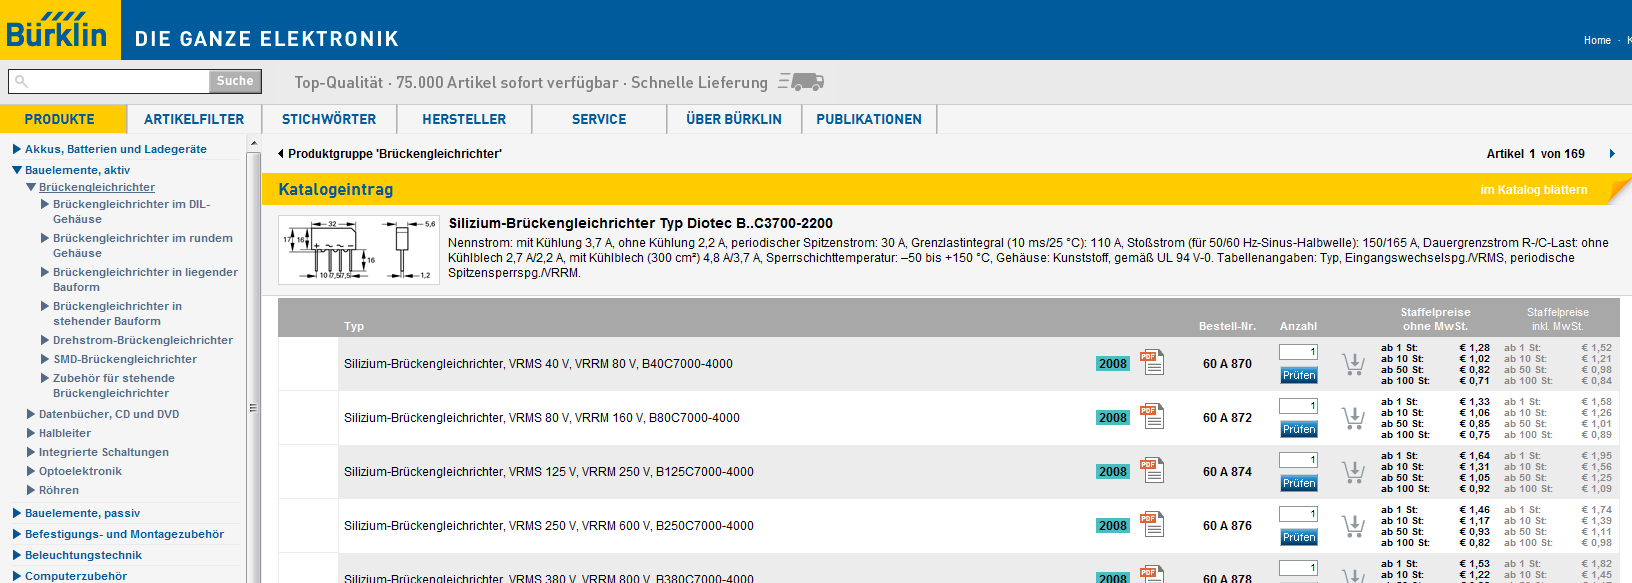Click Prüfen for article 60 A 870
The width and height of the screenshot is (1632, 583).
coord(1299,376)
